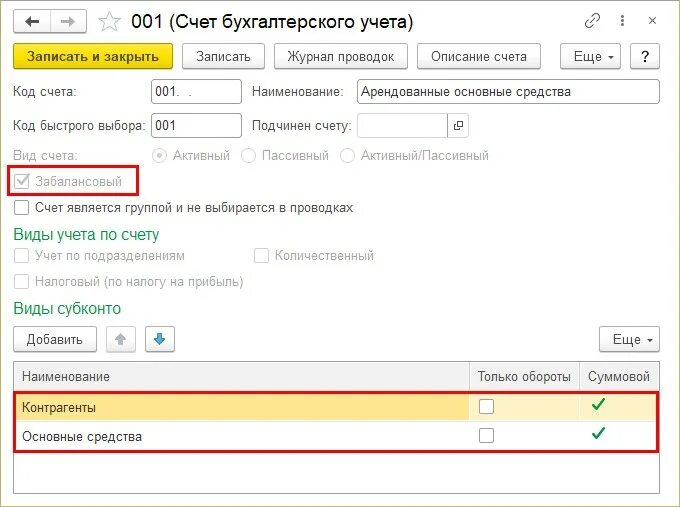This screenshot has width=680, height=507.
Task: Click the Код быстрого выбора field
Action: (196, 125)
